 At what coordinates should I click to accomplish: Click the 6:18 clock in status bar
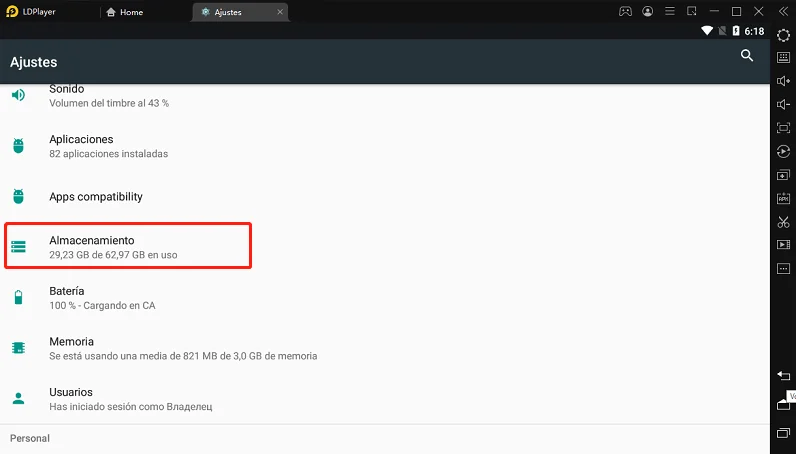click(754, 31)
